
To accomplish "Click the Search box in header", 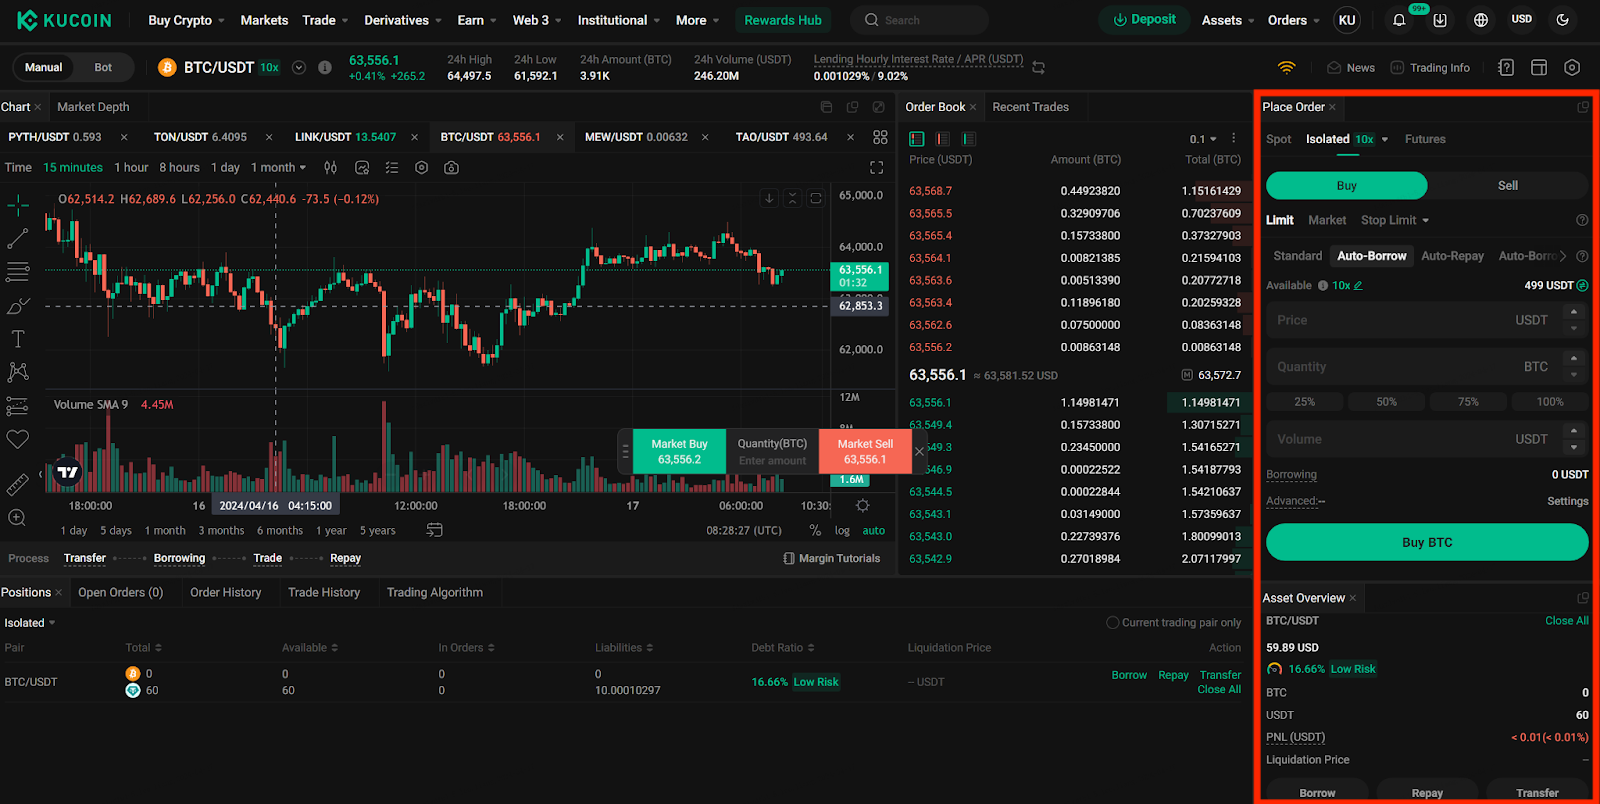I will (919, 20).
